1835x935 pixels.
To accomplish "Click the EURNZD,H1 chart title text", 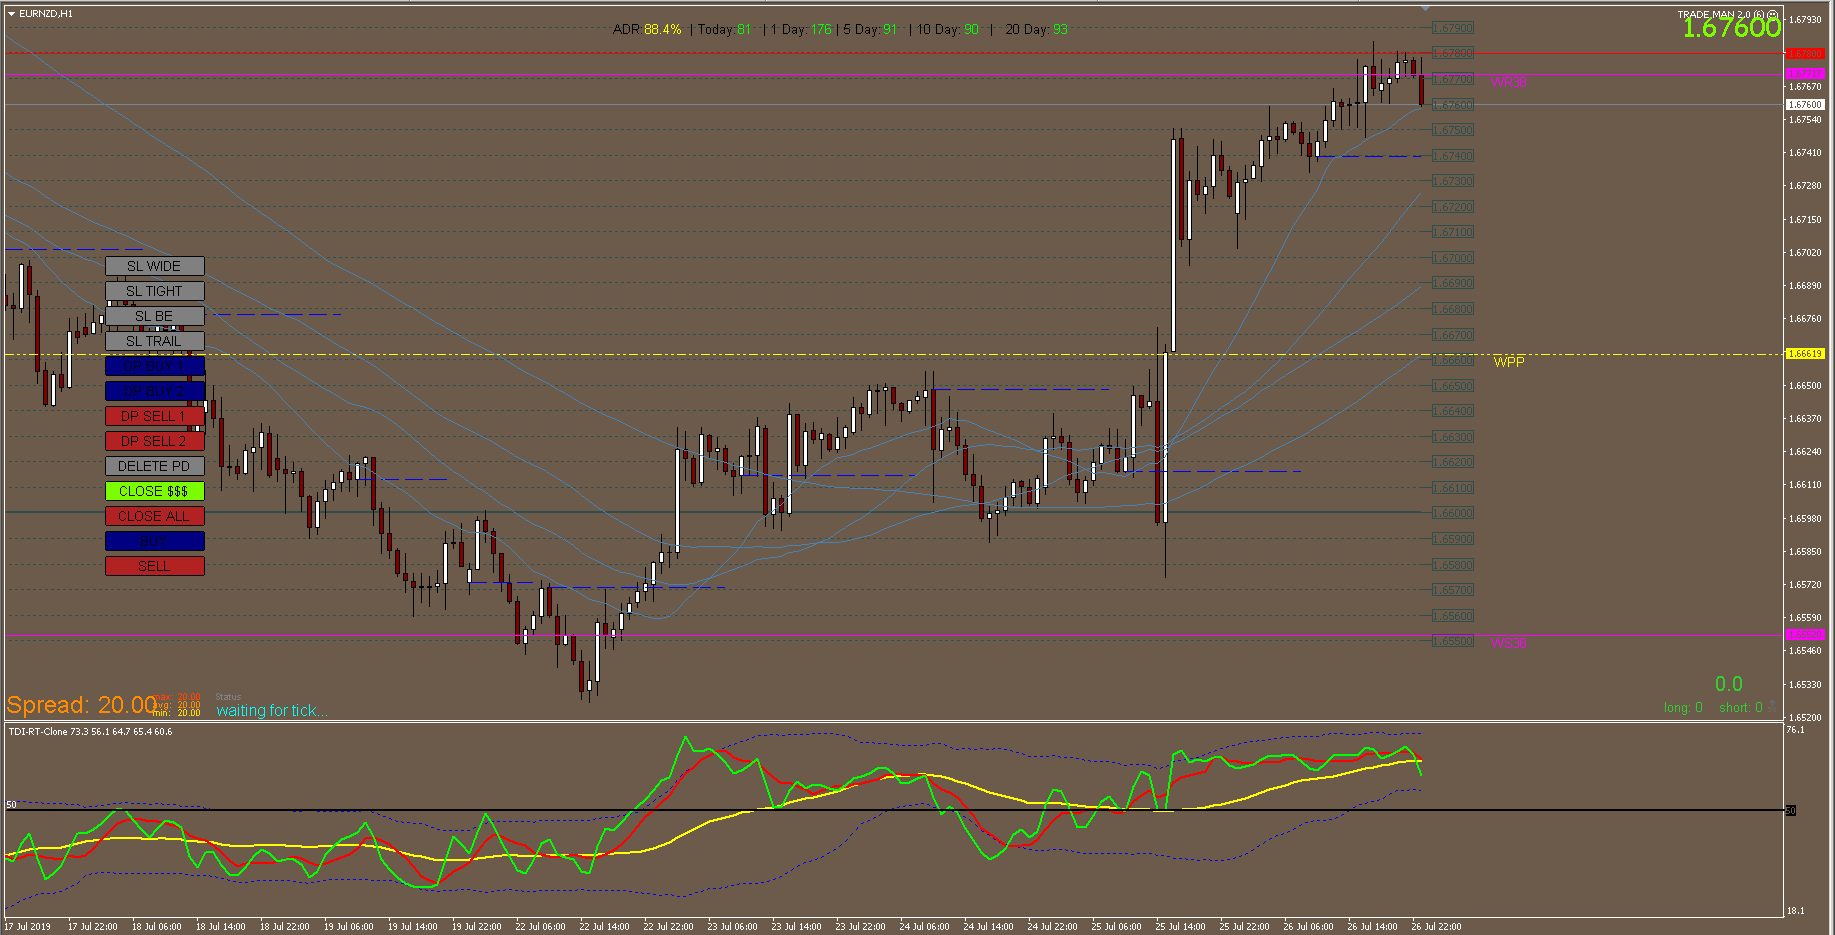I will pos(46,14).
